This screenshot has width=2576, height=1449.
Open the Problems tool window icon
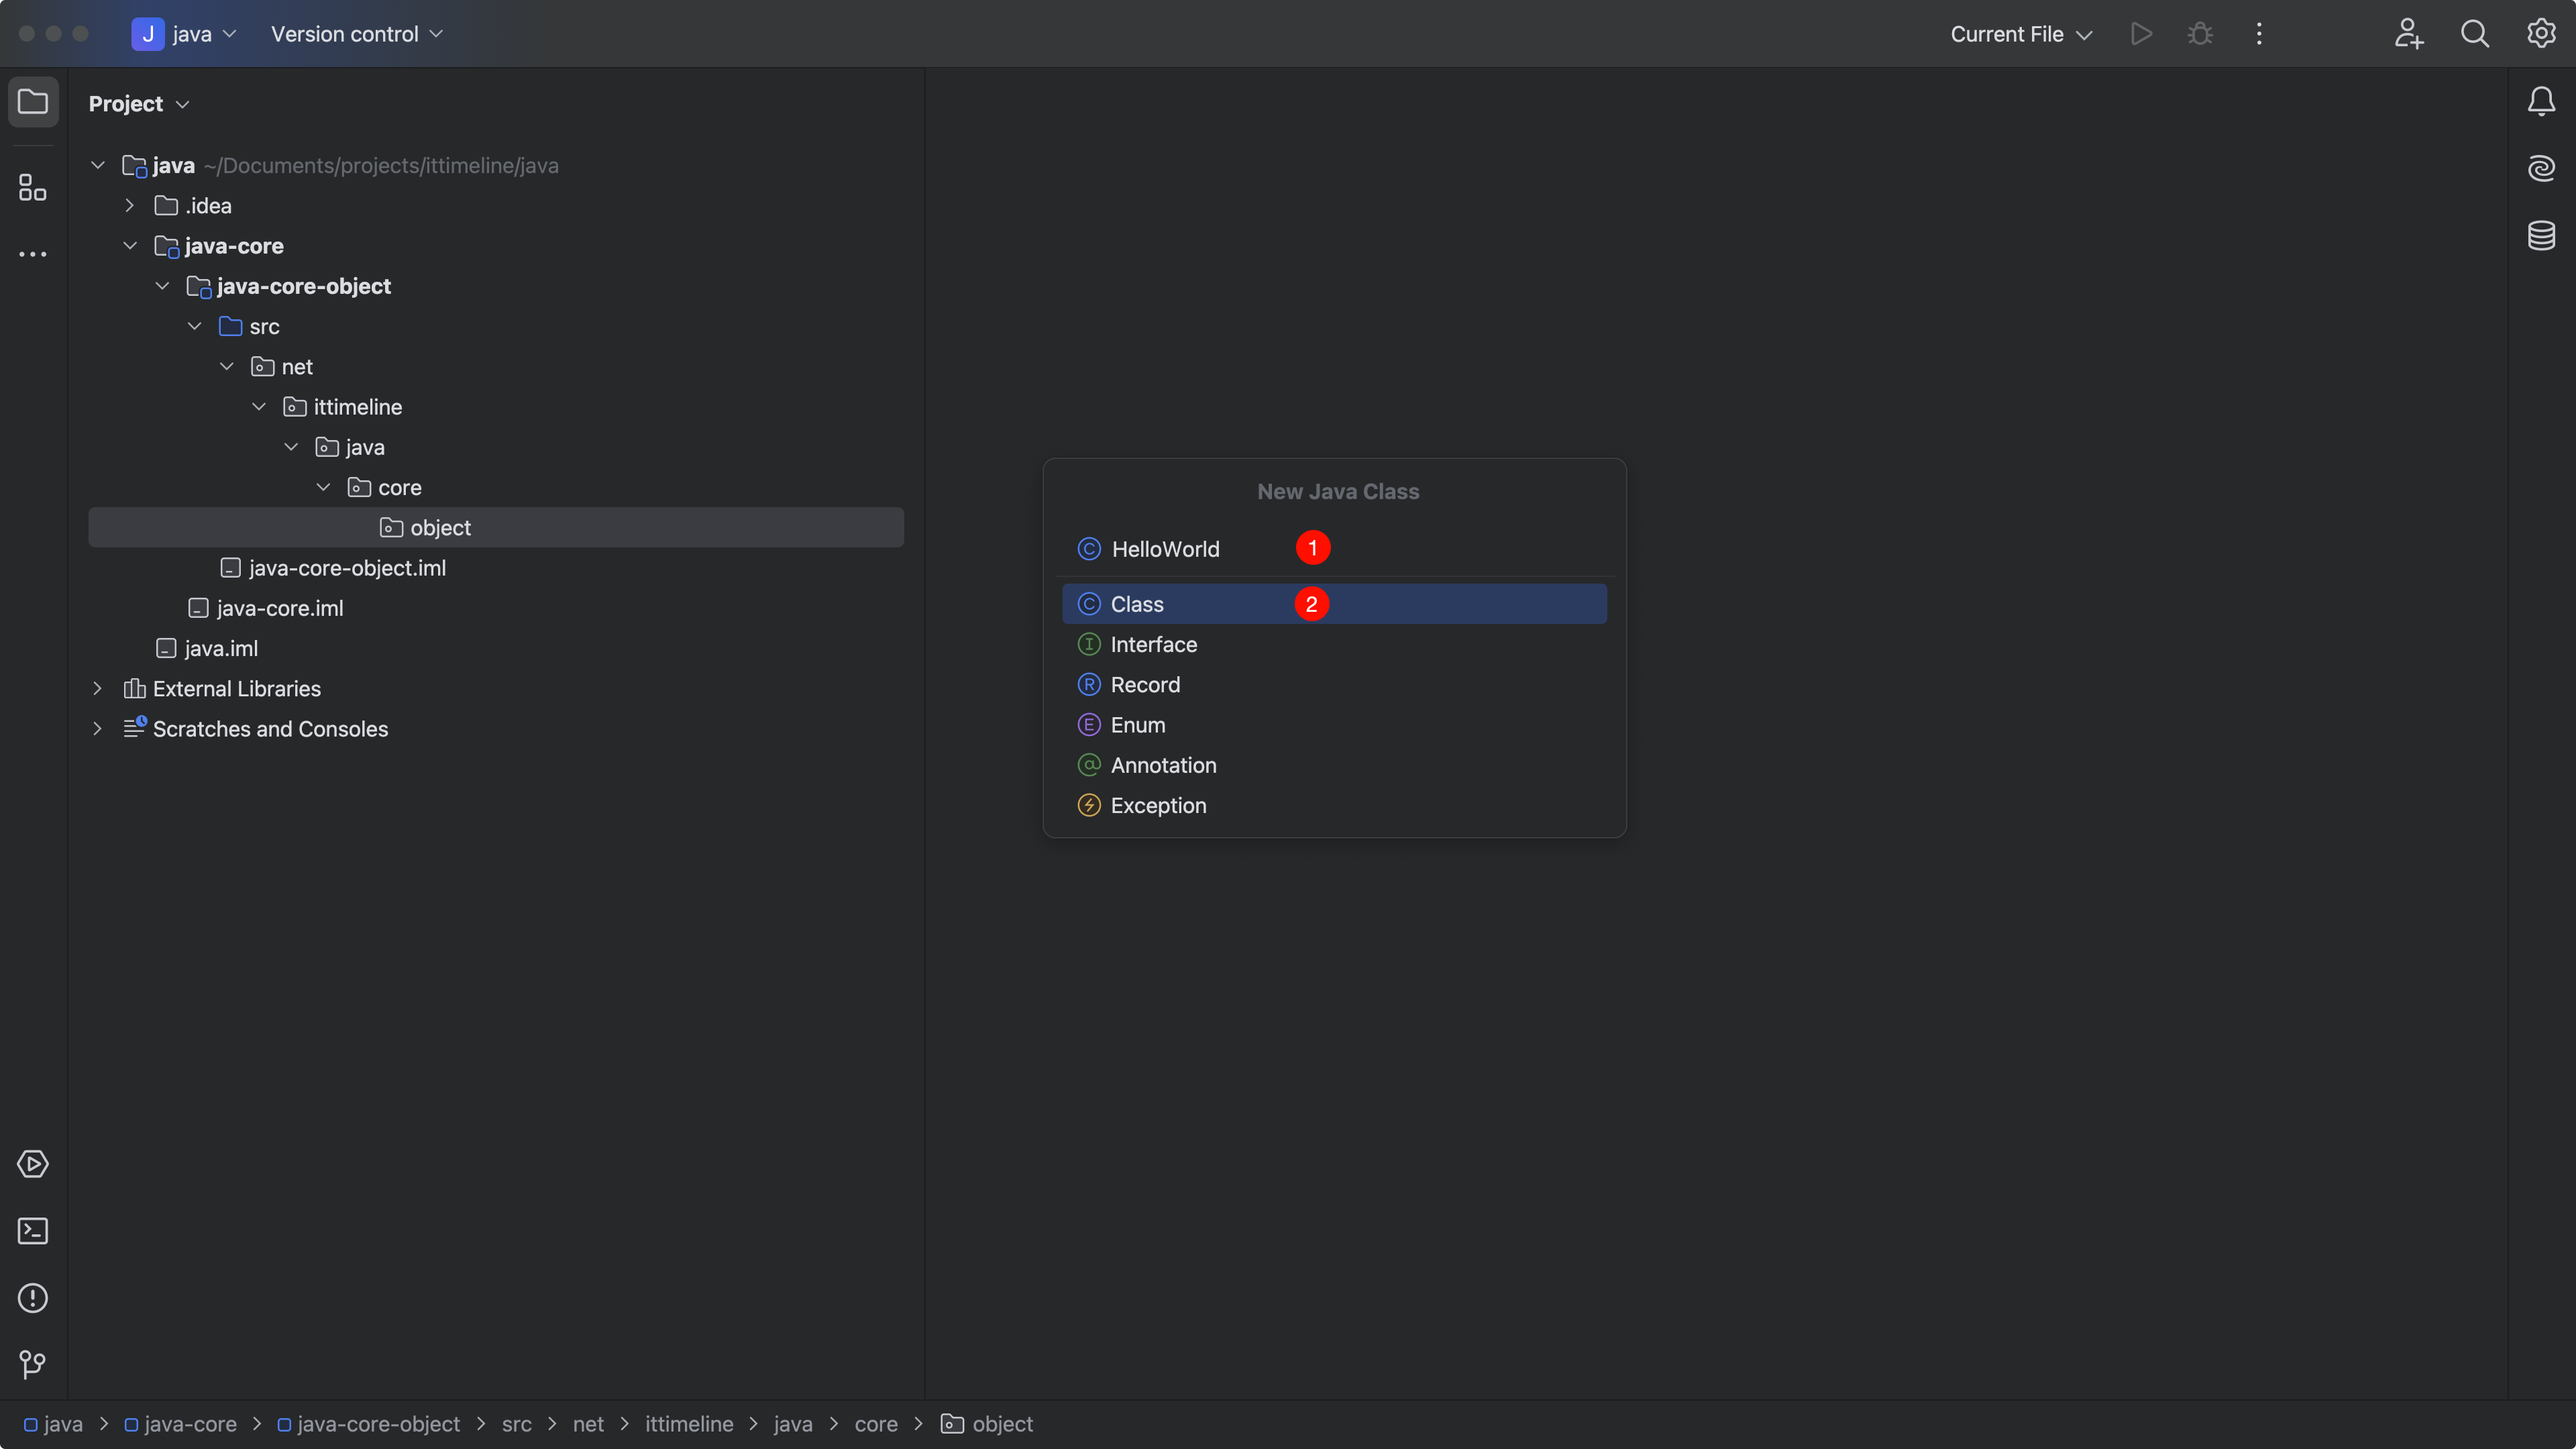[33, 1298]
